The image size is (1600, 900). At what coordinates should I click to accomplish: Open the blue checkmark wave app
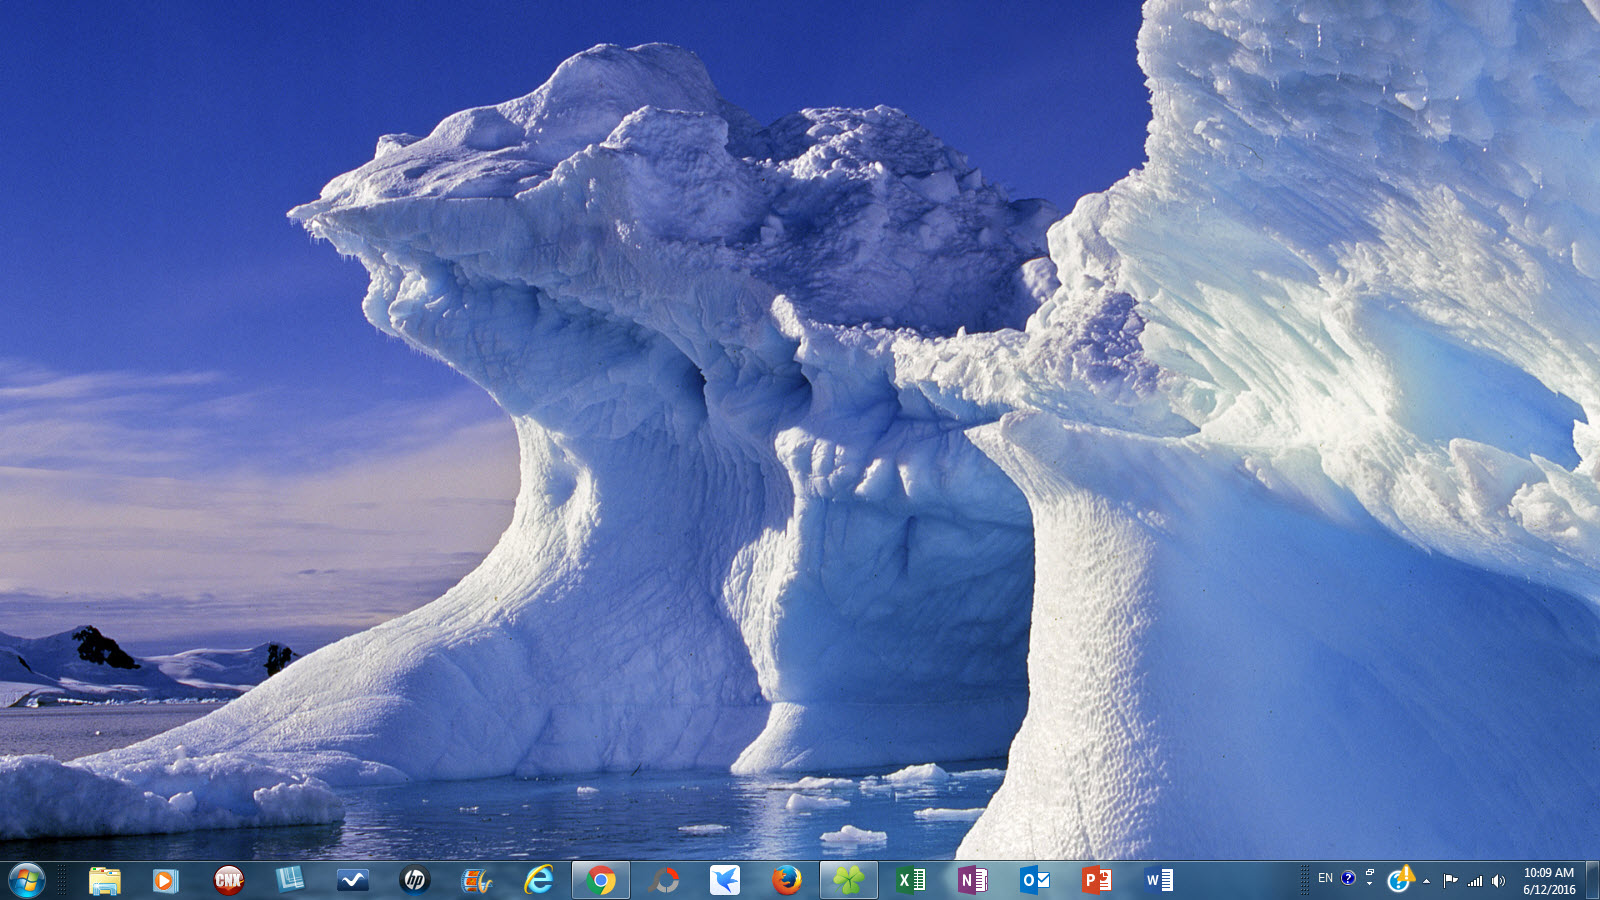[x=353, y=880]
